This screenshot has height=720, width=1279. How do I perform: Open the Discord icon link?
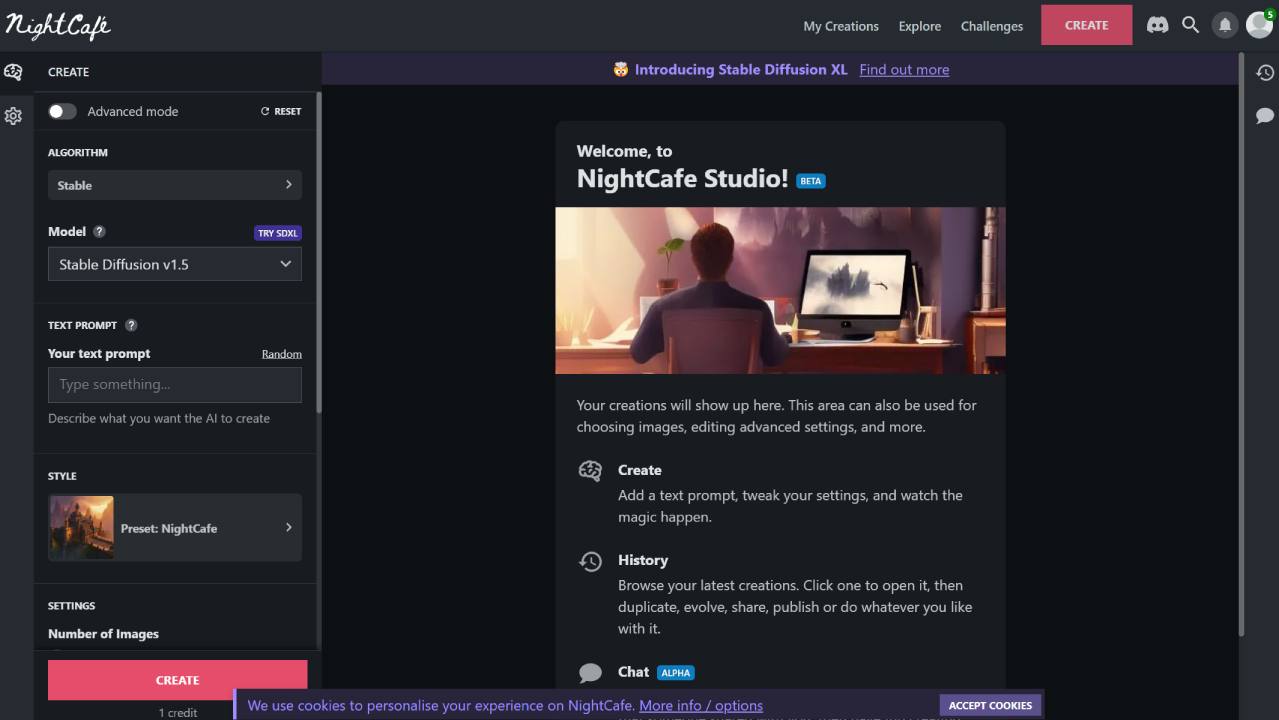click(1157, 25)
